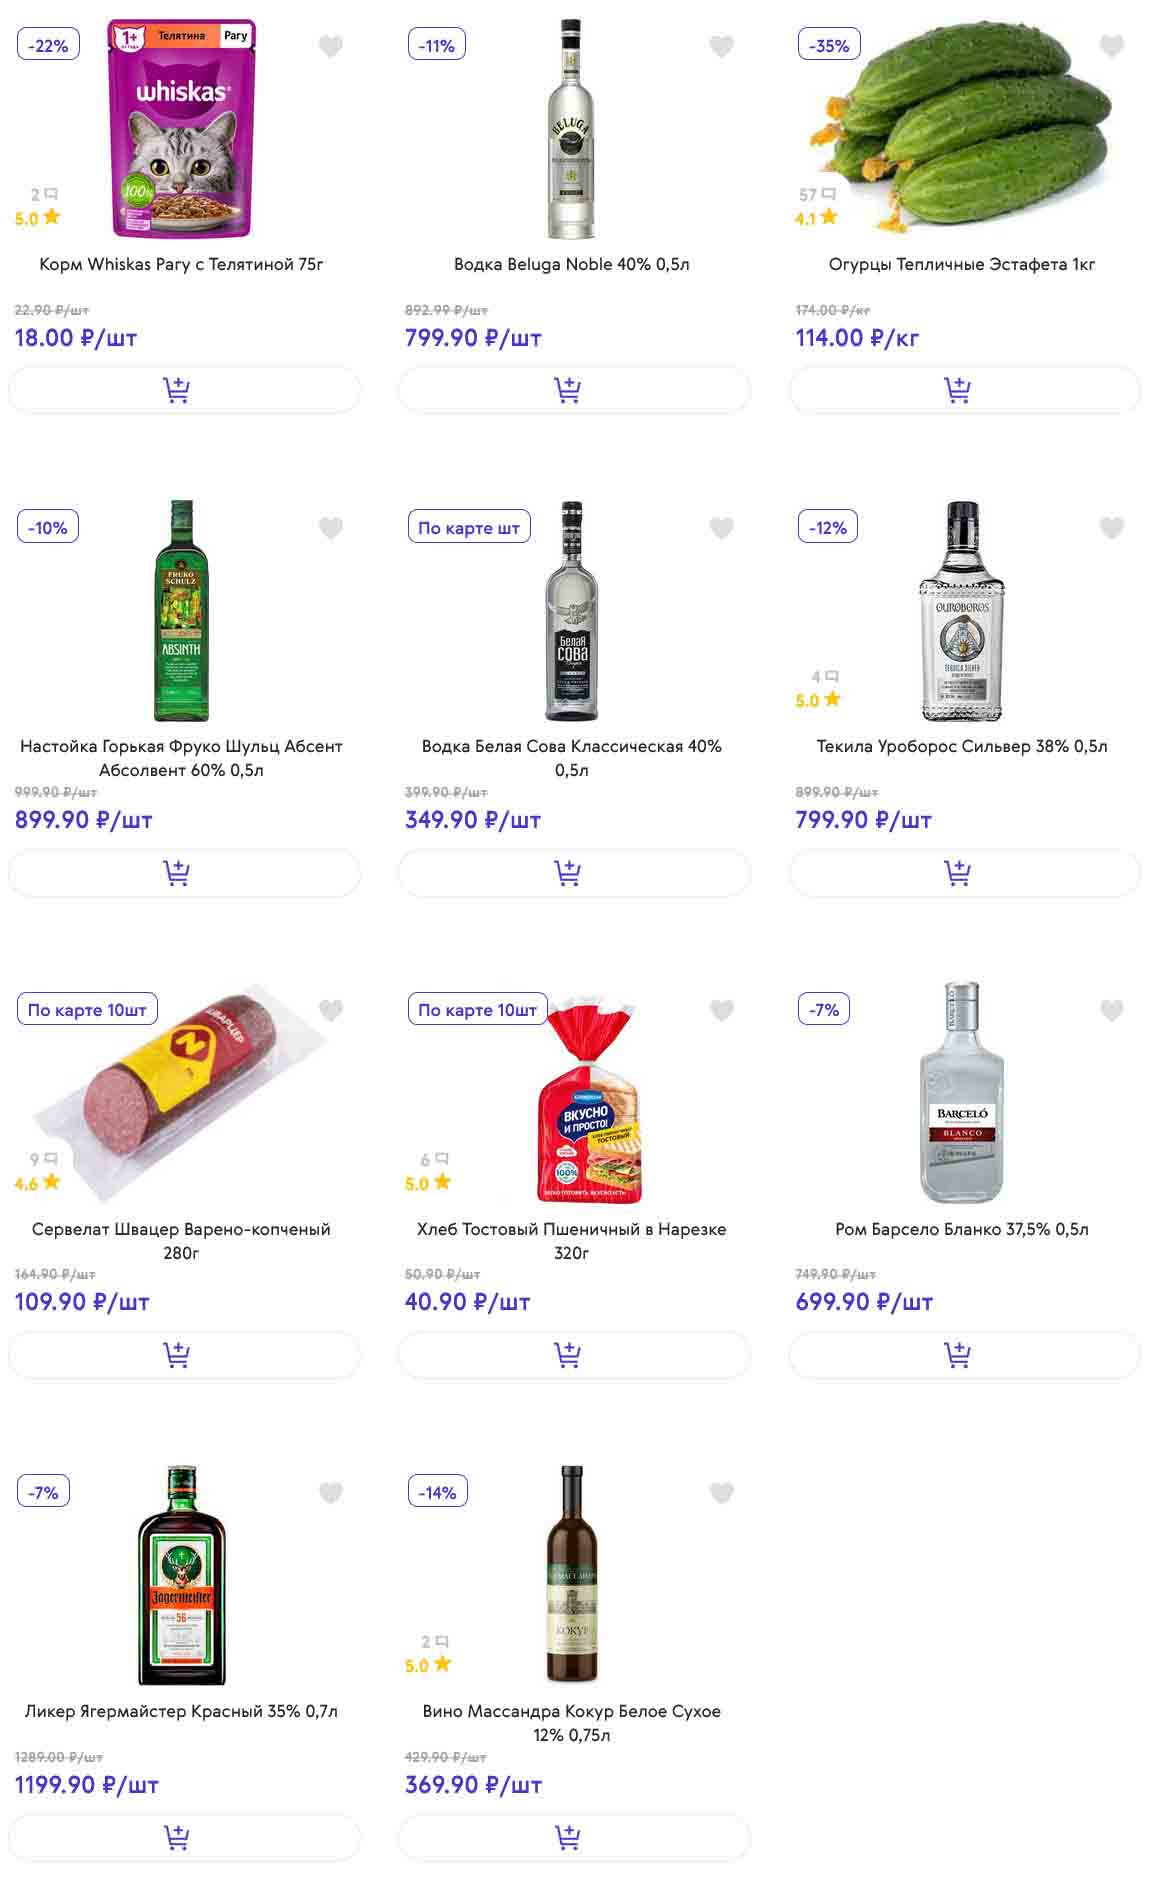Toggle favorite heart on toast bread
The width and height of the screenshot is (1170, 1884).
(x=721, y=1010)
